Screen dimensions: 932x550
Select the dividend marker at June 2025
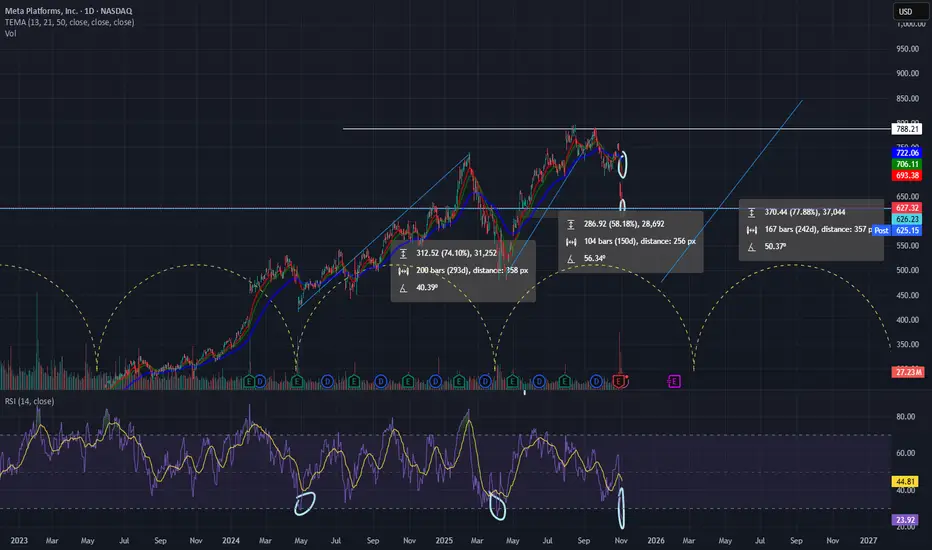[x=539, y=381]
